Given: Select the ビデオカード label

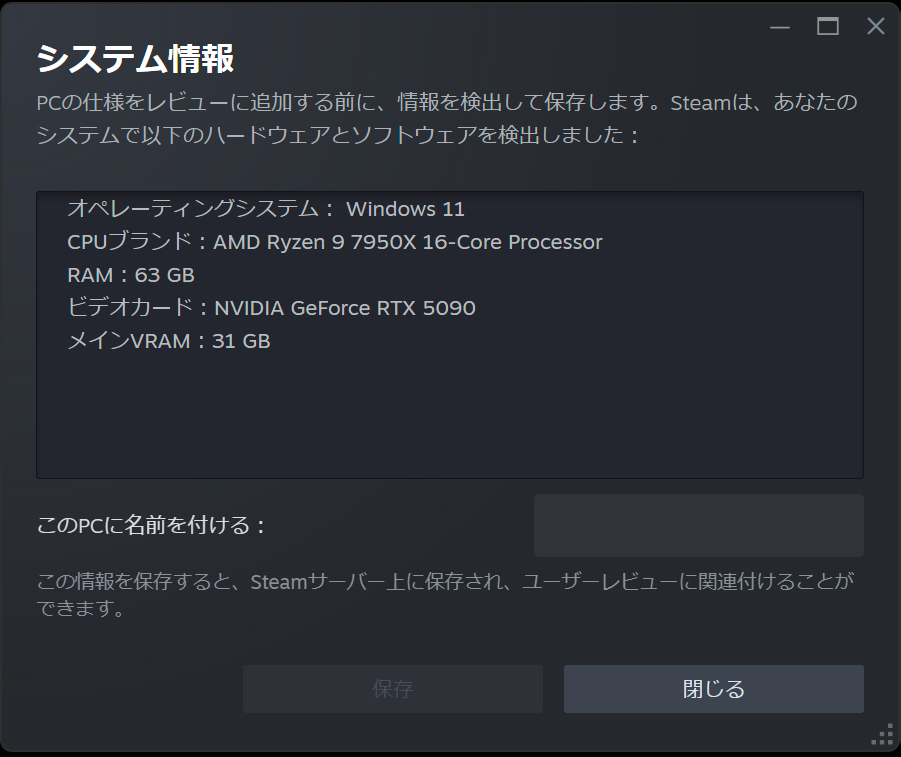Looking at the screenshot, I should (x=134, y=308).
